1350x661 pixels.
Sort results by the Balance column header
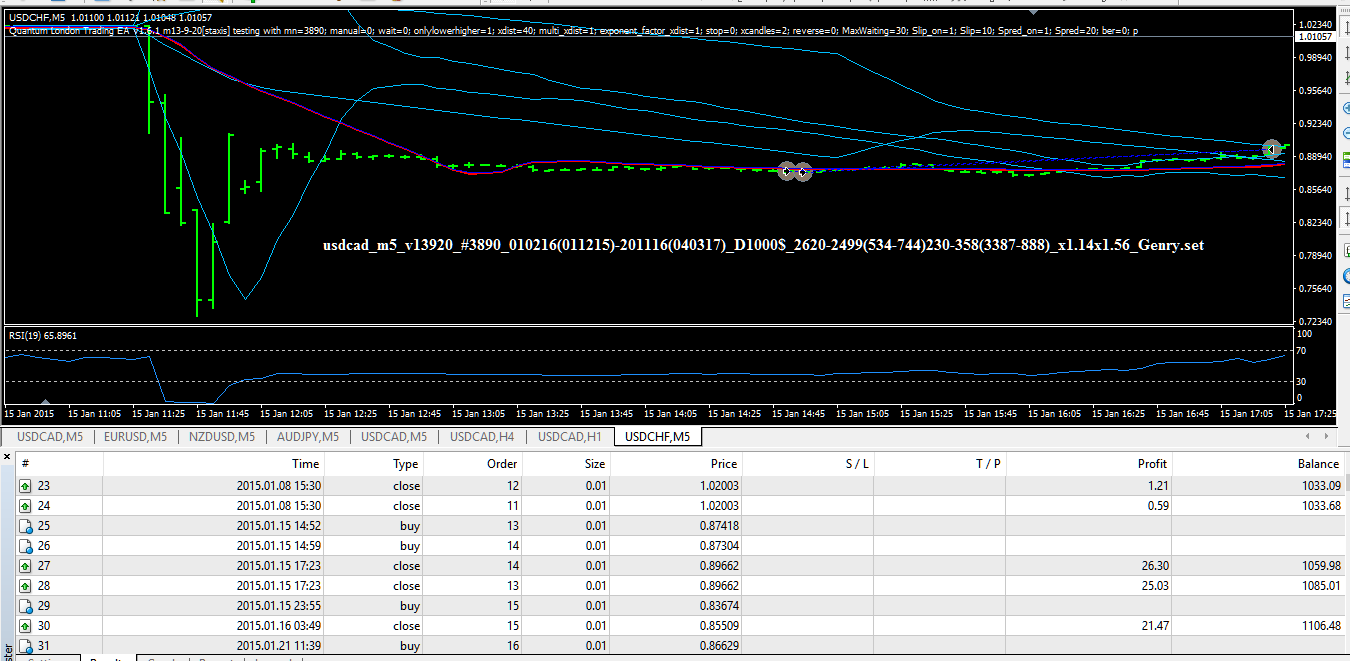click(1259, 463)
